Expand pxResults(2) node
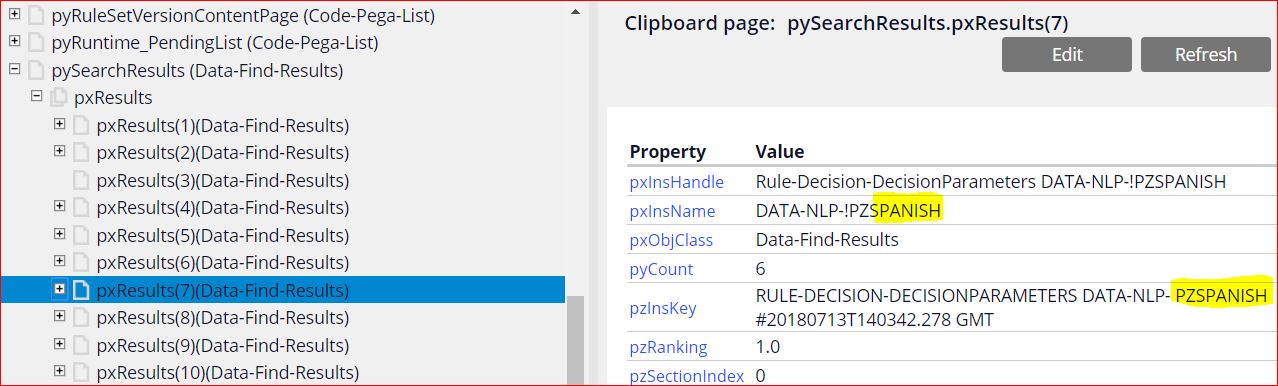The height and width of the screenshot is (386, 1278). coord(59,152)
